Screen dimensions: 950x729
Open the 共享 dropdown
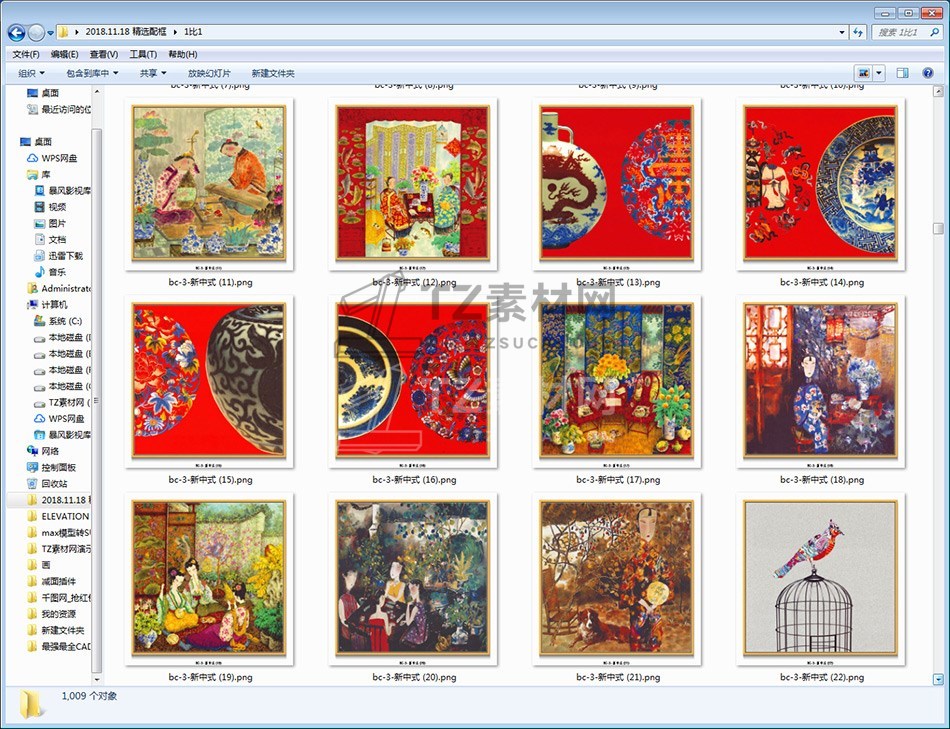pyautogui.click(x=153, y=73)
